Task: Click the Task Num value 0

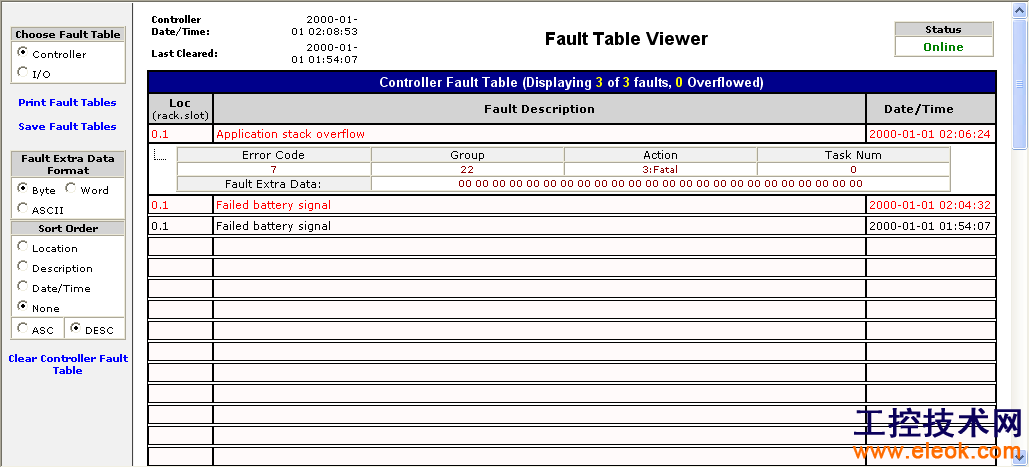Action: 853,170
